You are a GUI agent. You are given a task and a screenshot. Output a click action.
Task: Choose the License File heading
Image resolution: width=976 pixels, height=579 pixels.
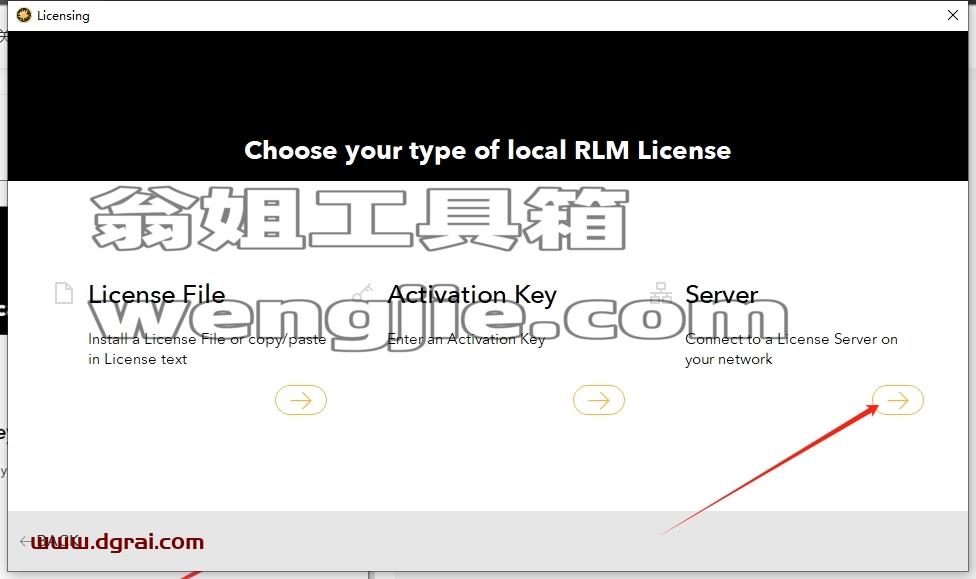point(156,294)
